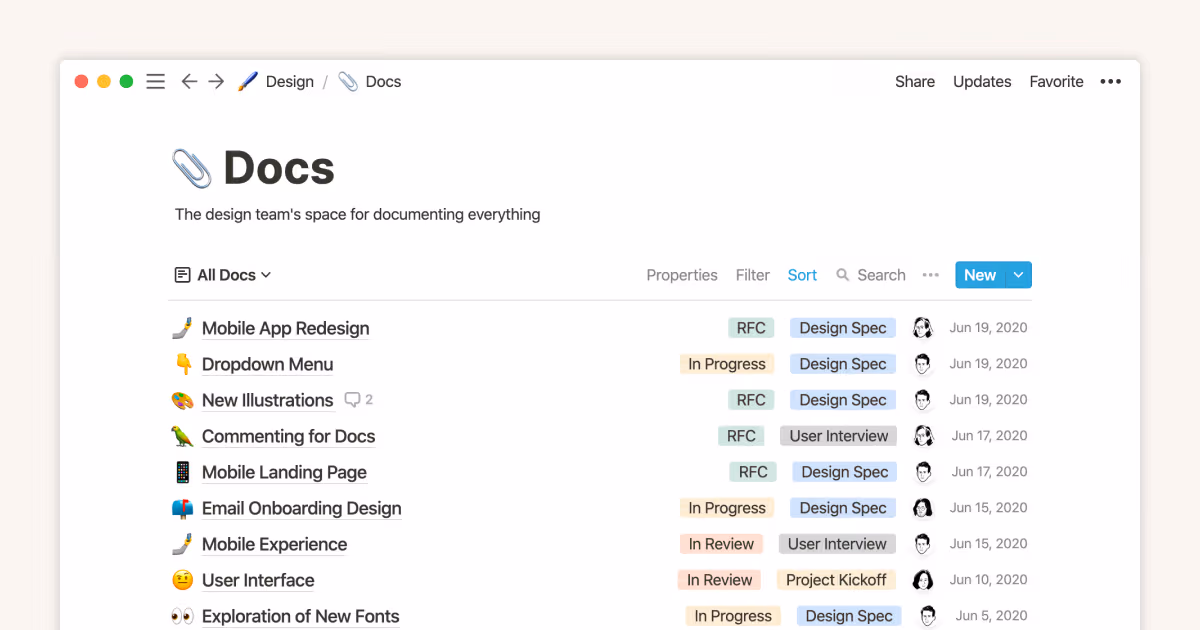Open the Mobile App Redesign document
Screen dimensions: 1200x630
[285, 328]
